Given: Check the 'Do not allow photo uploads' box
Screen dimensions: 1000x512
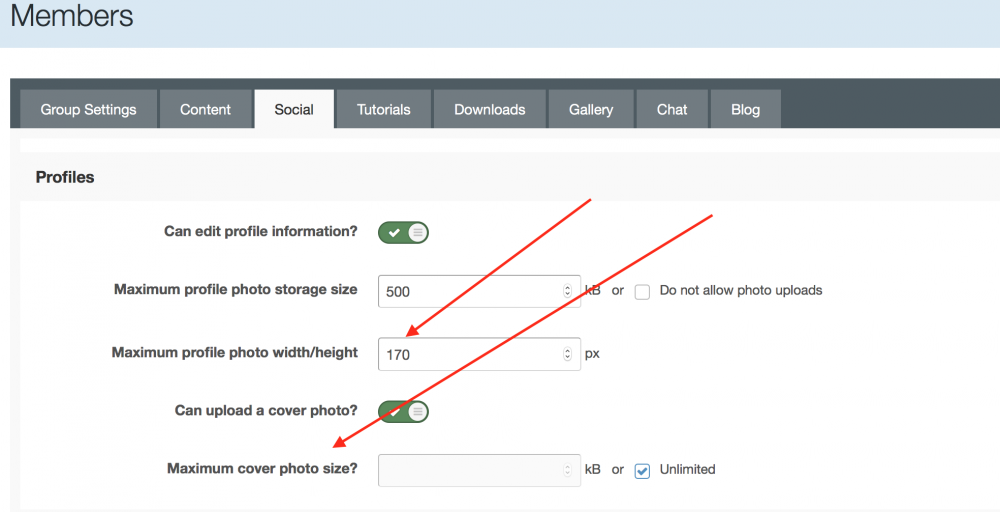Looking at the screenshot, I should (x=643, y=291).
